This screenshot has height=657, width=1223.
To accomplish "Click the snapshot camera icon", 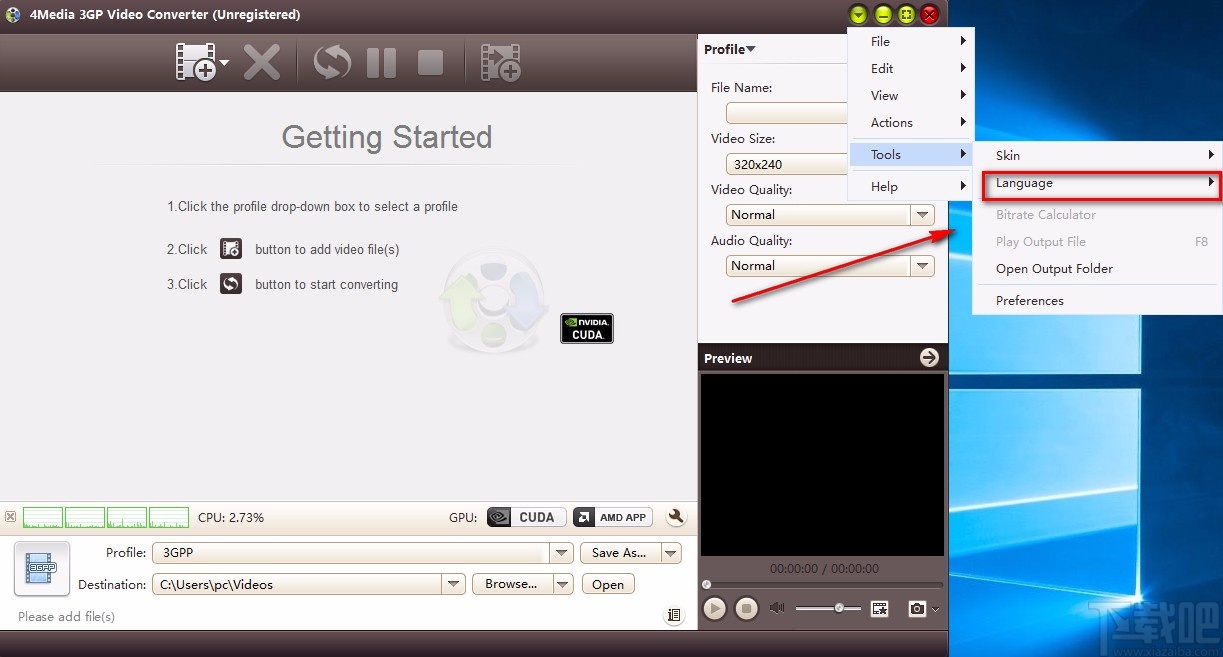I will point(917,608).
